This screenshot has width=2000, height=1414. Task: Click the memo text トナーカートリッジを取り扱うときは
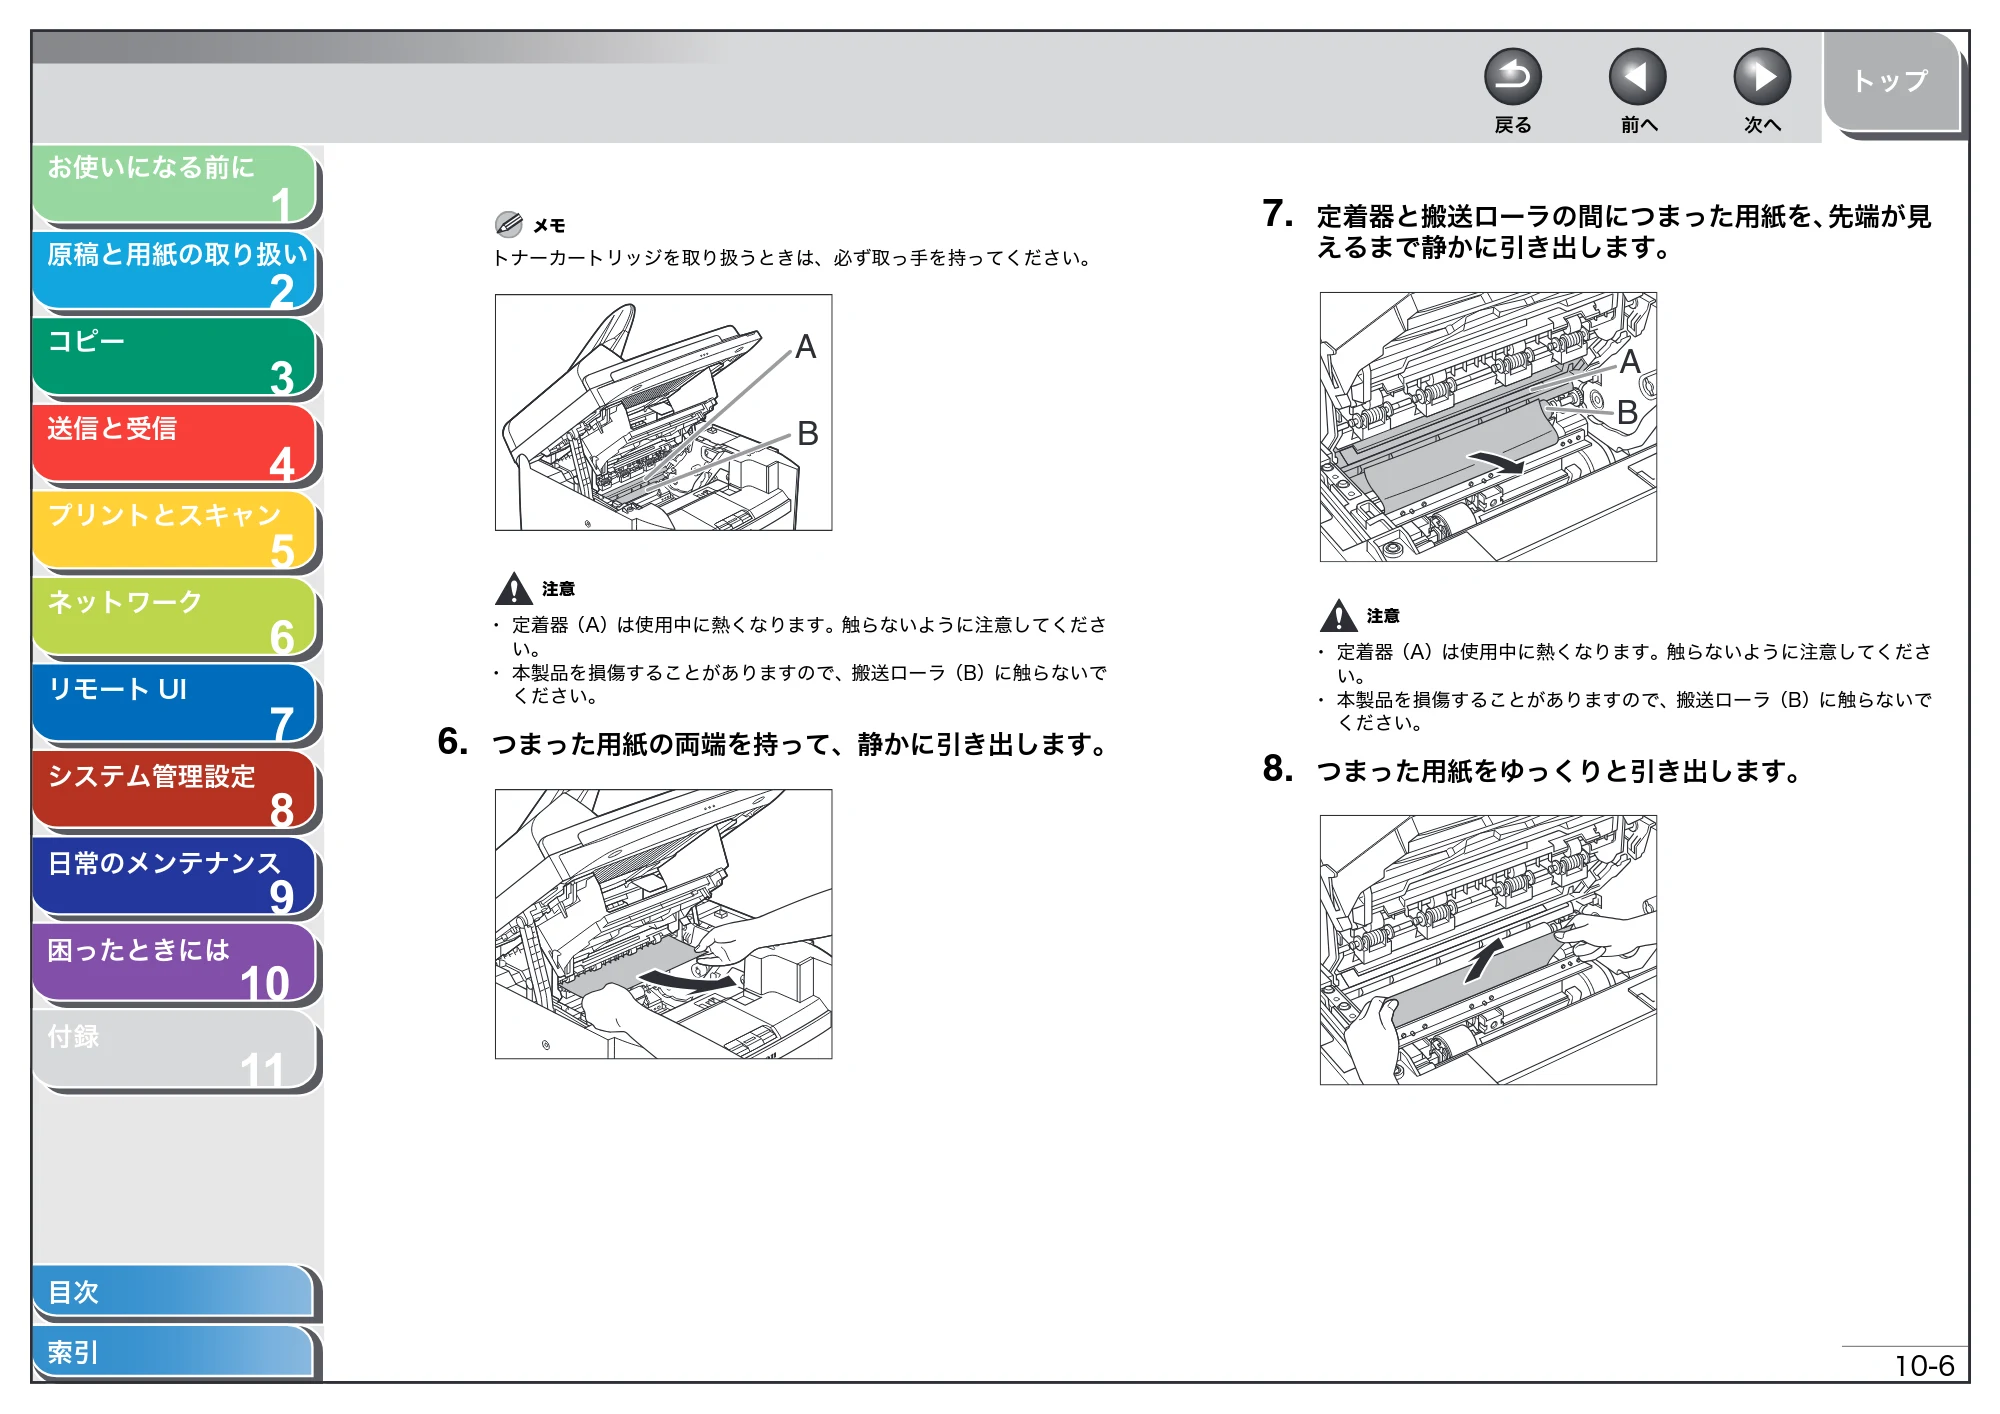[x=792, y=258]
